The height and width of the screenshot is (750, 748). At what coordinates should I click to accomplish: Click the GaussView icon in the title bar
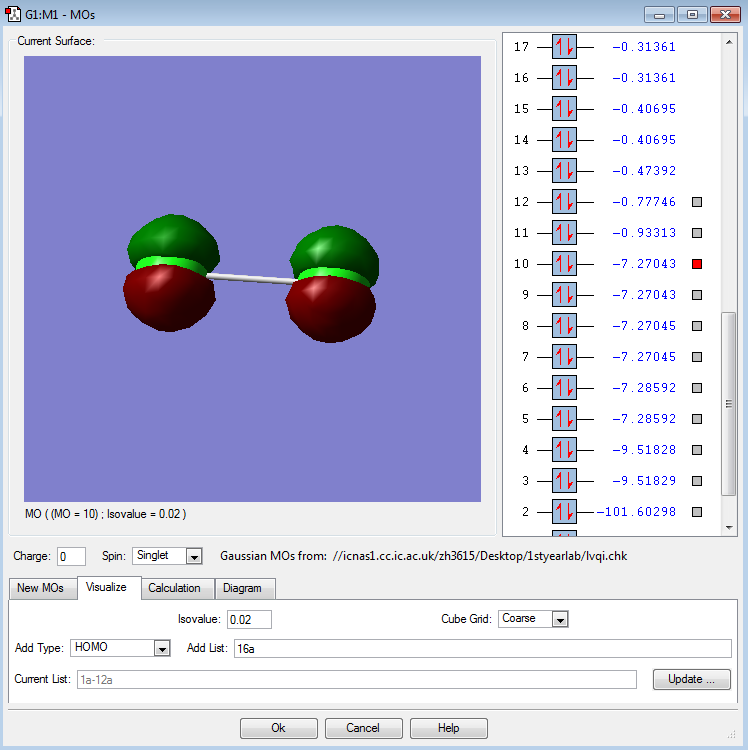pyautogui.click(x=12, y=14)
